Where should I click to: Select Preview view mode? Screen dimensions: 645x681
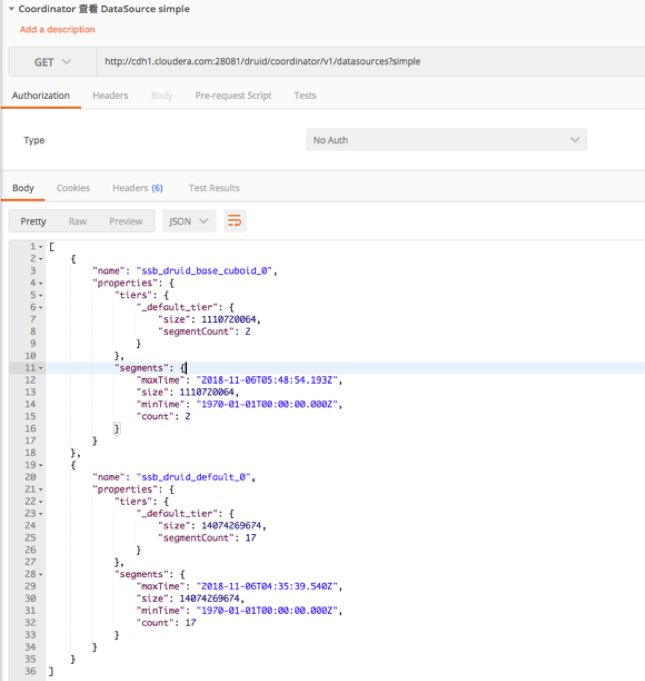pyautogui.click(x=126, y=221)
